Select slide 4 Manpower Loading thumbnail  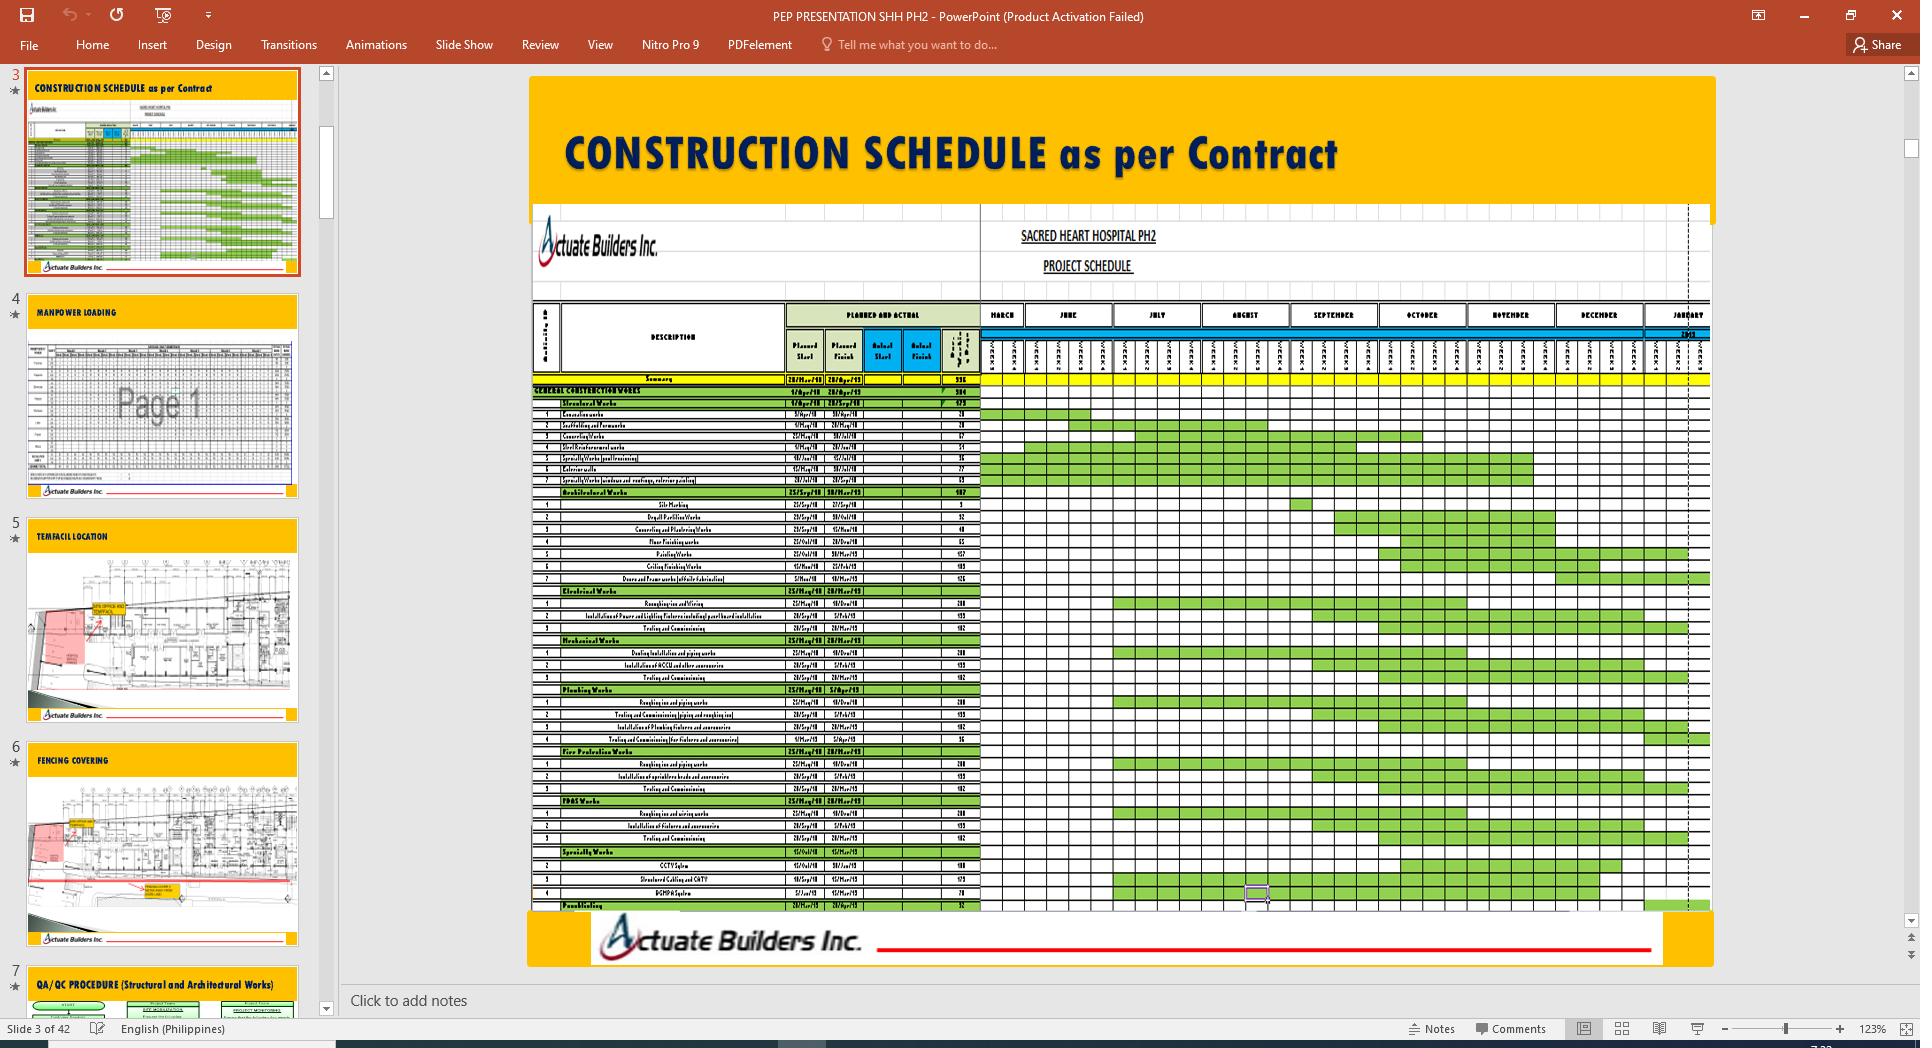point(162,396)
